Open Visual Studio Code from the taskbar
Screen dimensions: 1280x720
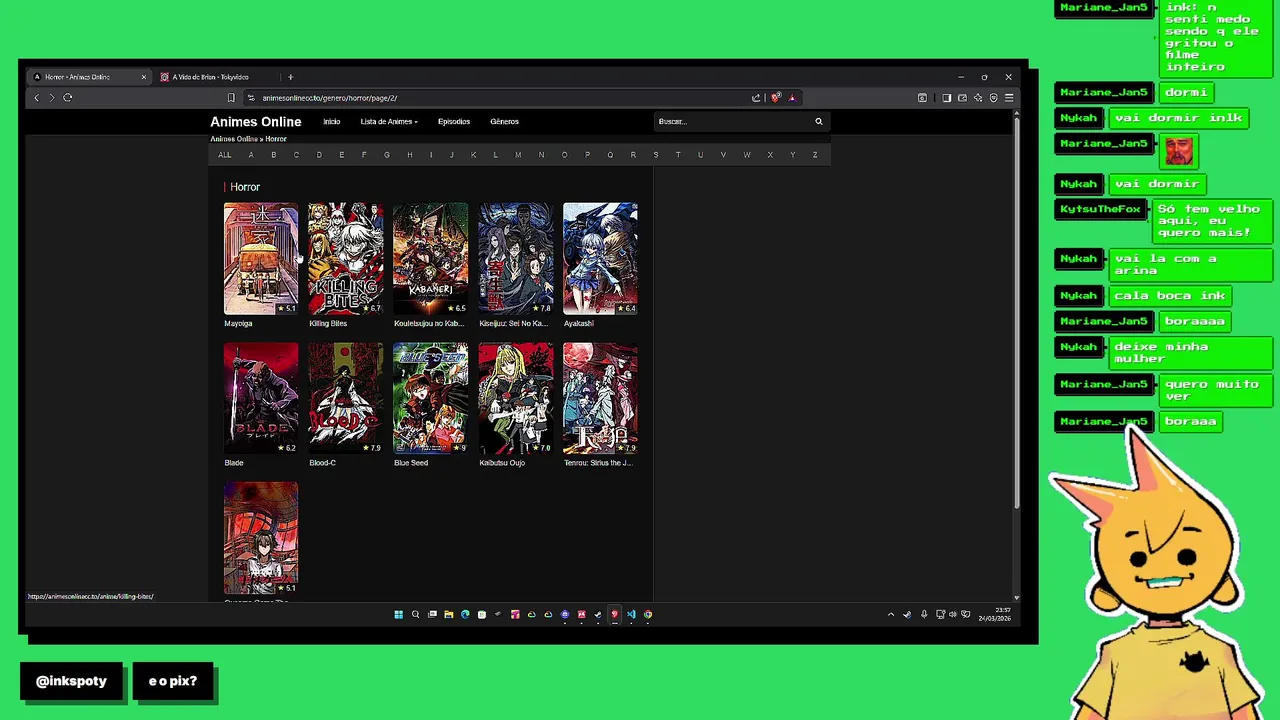[631, 614]
